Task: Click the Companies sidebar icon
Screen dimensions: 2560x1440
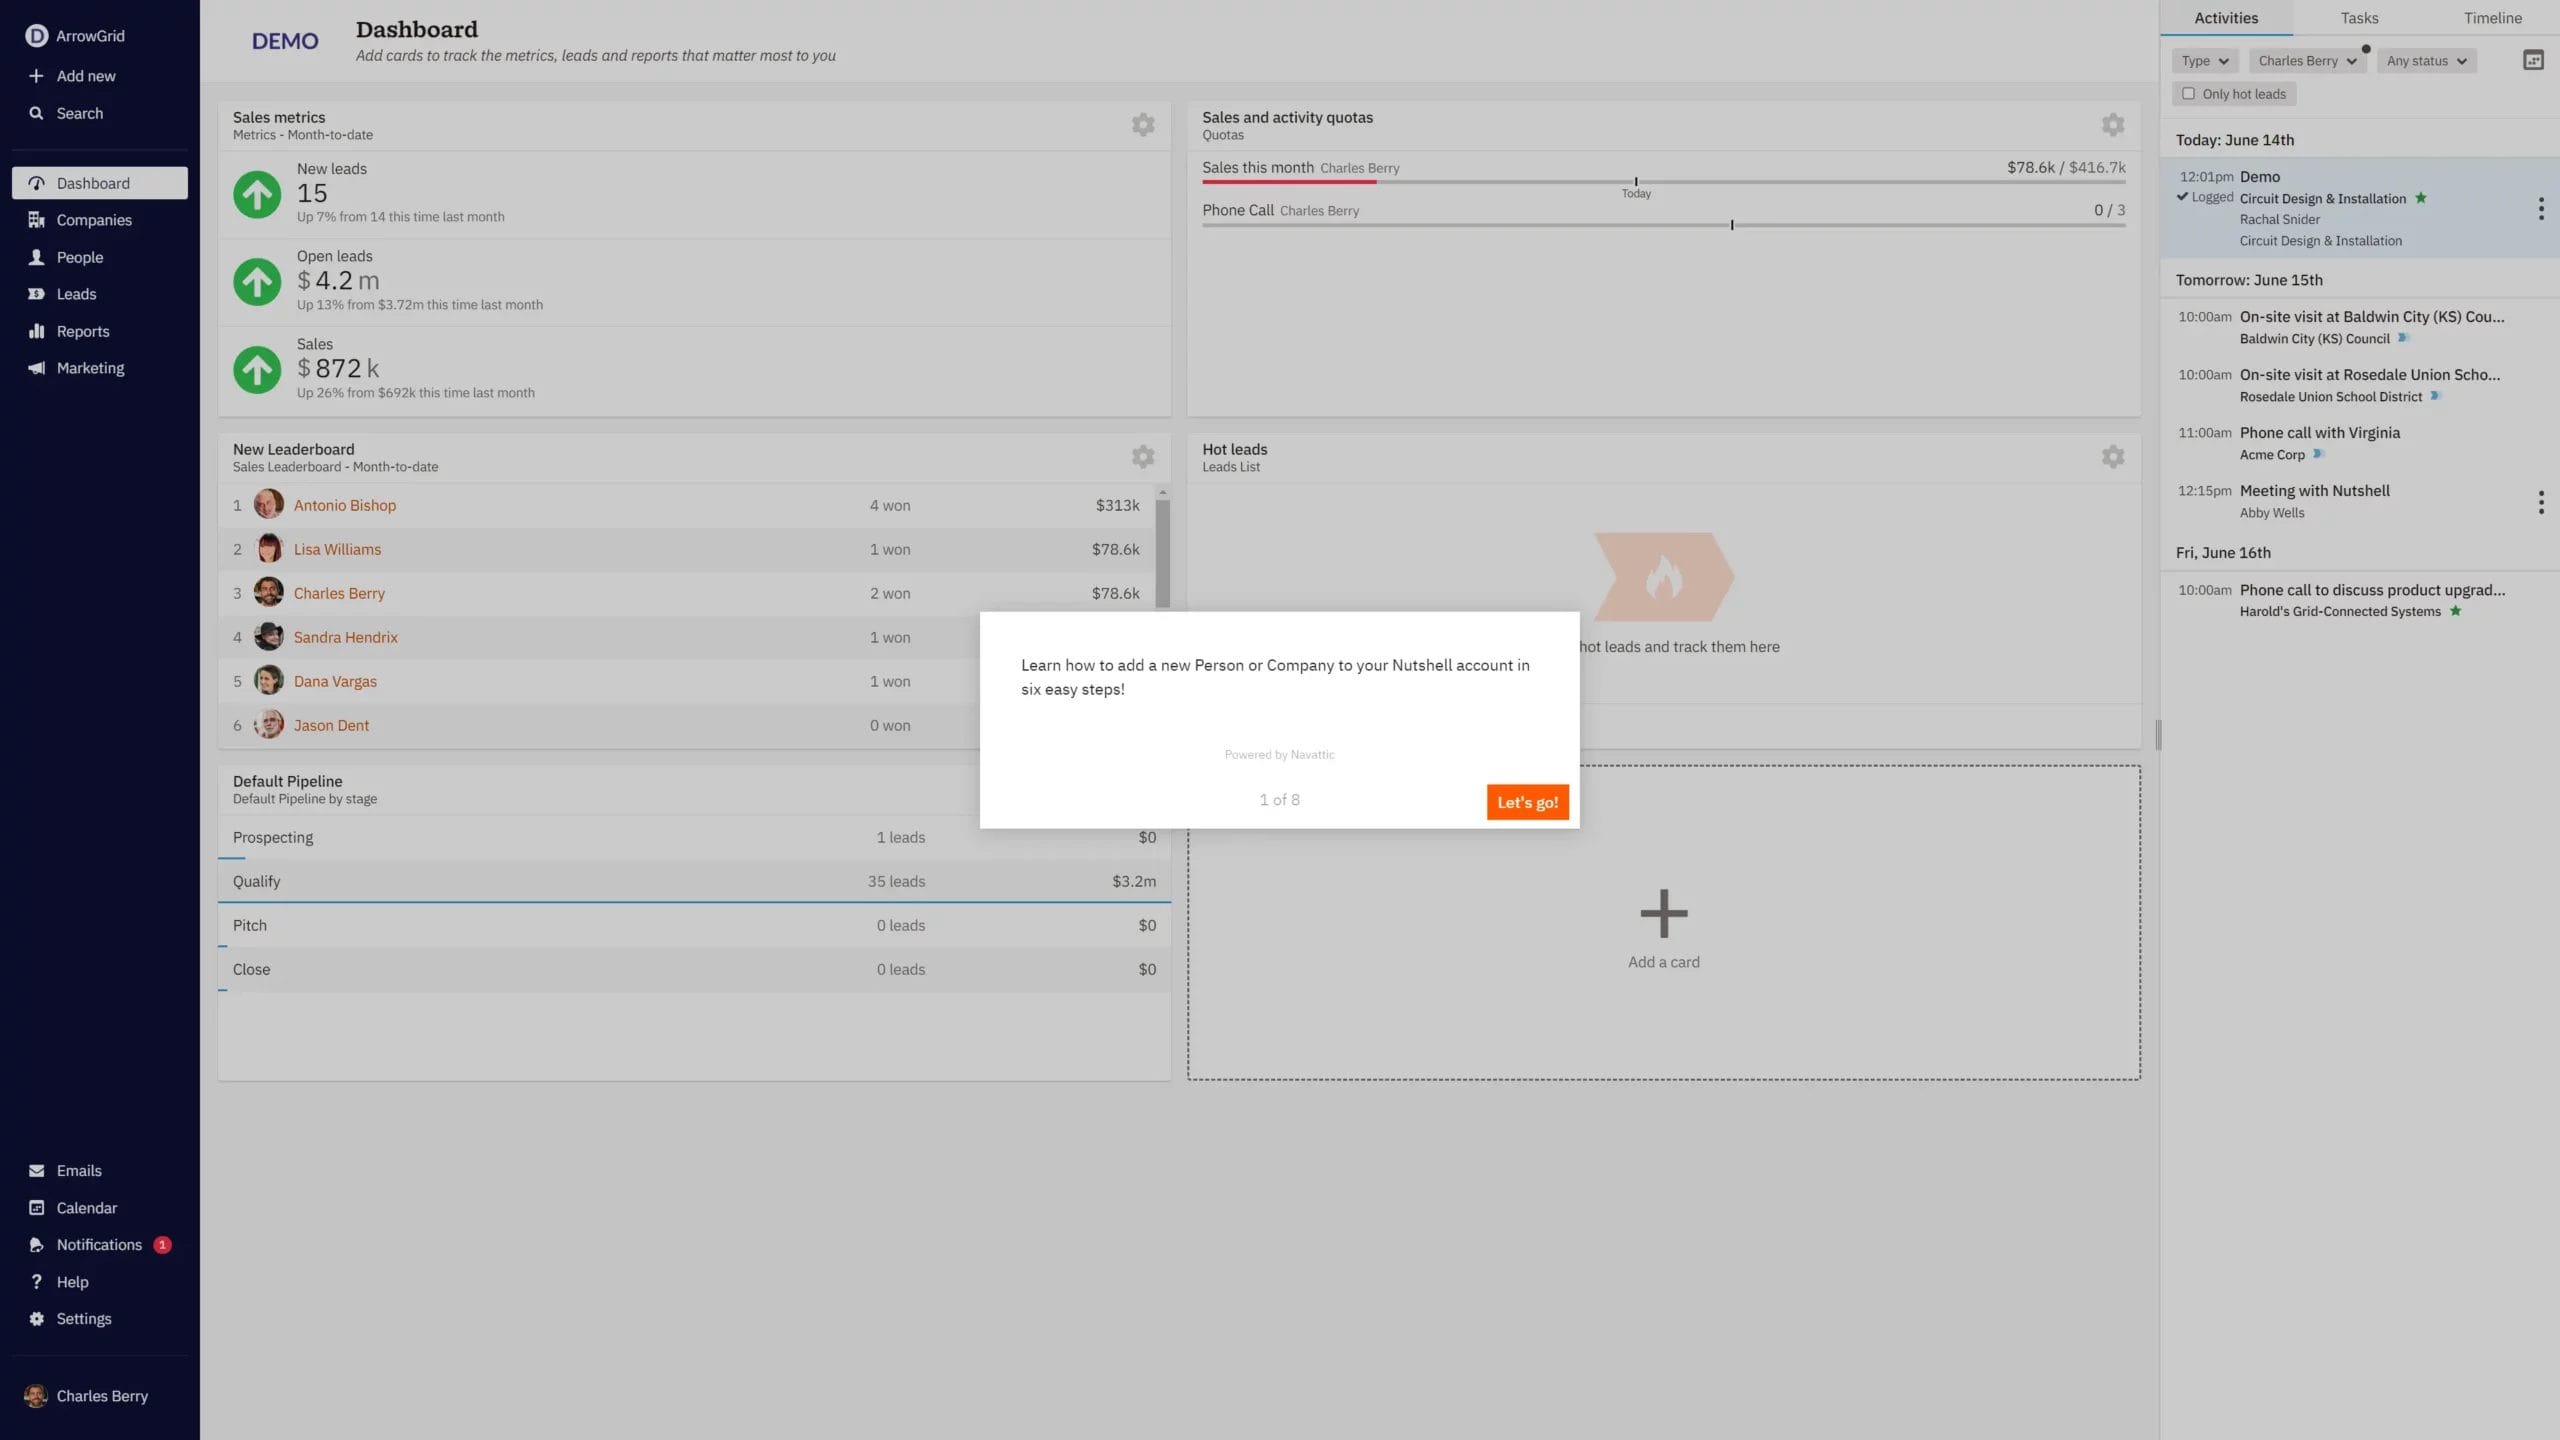Action: click(x=36, y=219)
